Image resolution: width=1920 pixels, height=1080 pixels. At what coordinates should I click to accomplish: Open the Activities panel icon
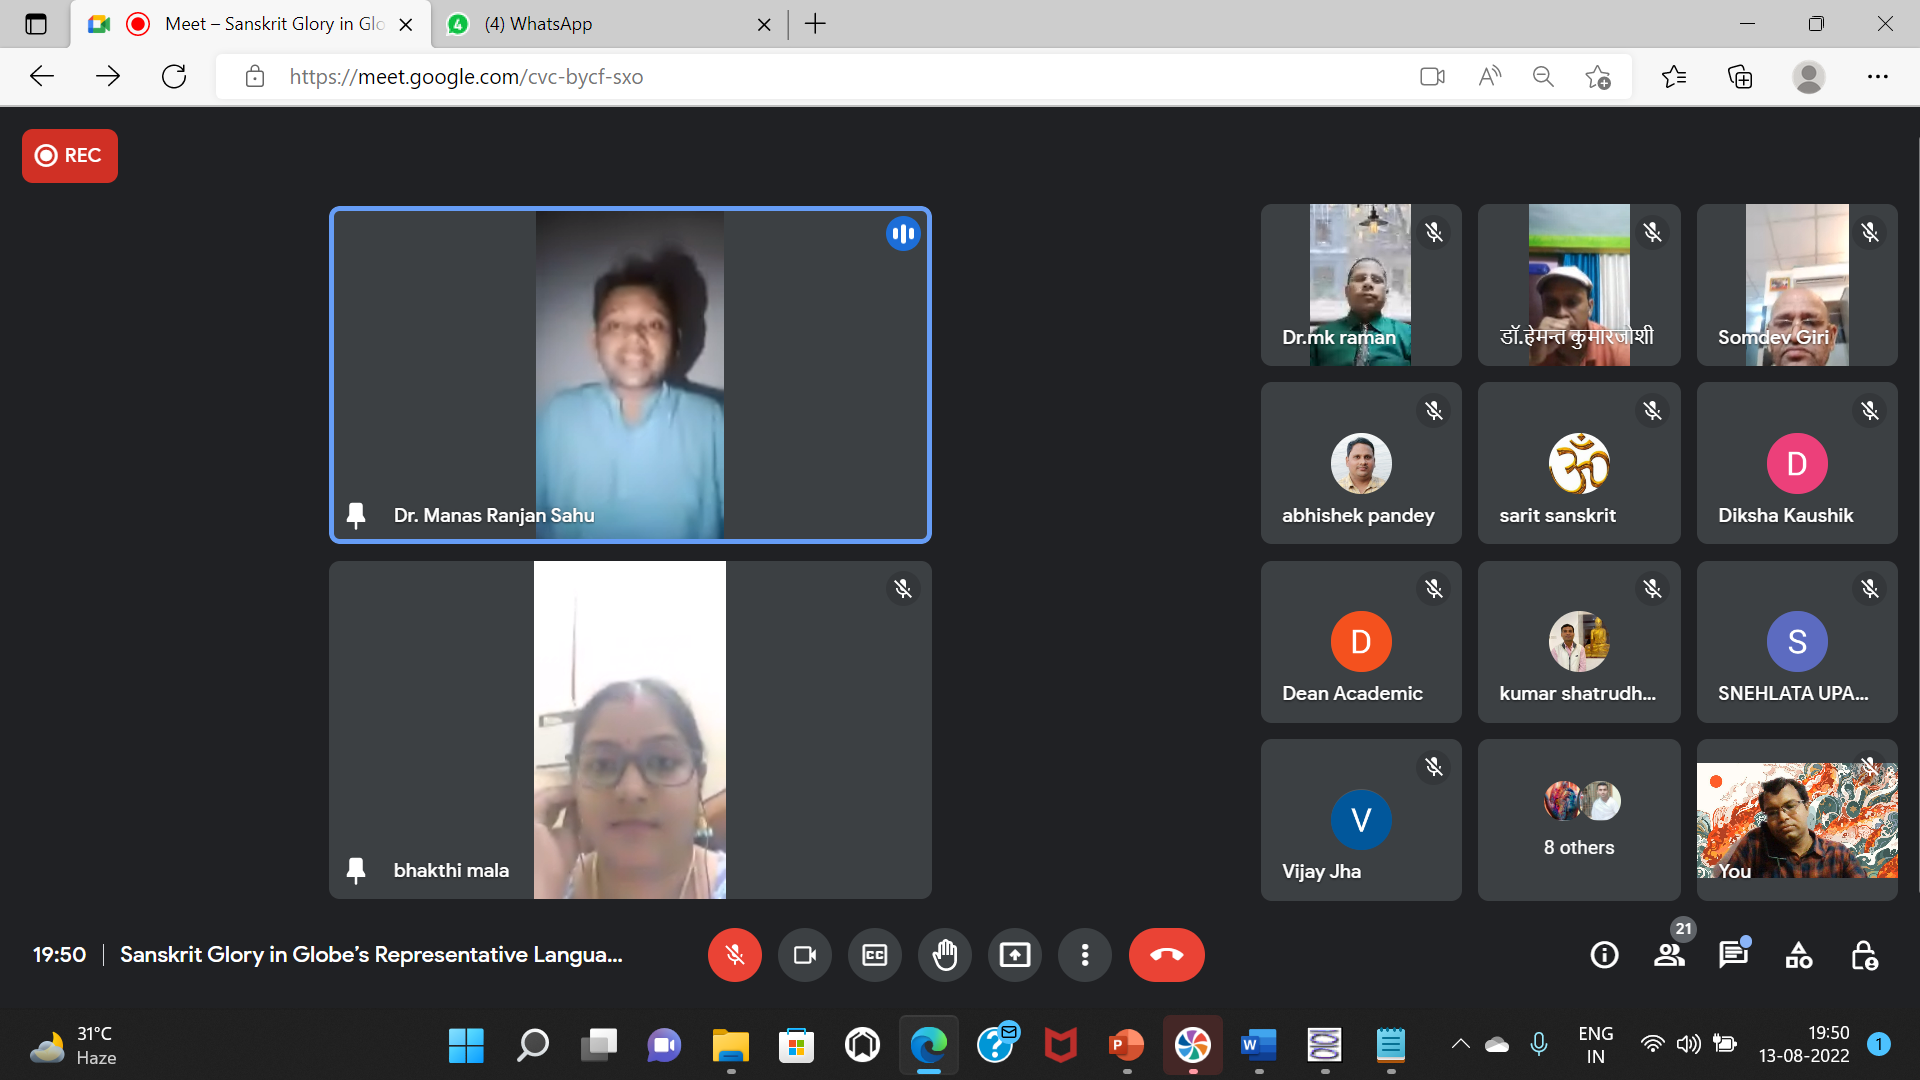point(1798,955)
